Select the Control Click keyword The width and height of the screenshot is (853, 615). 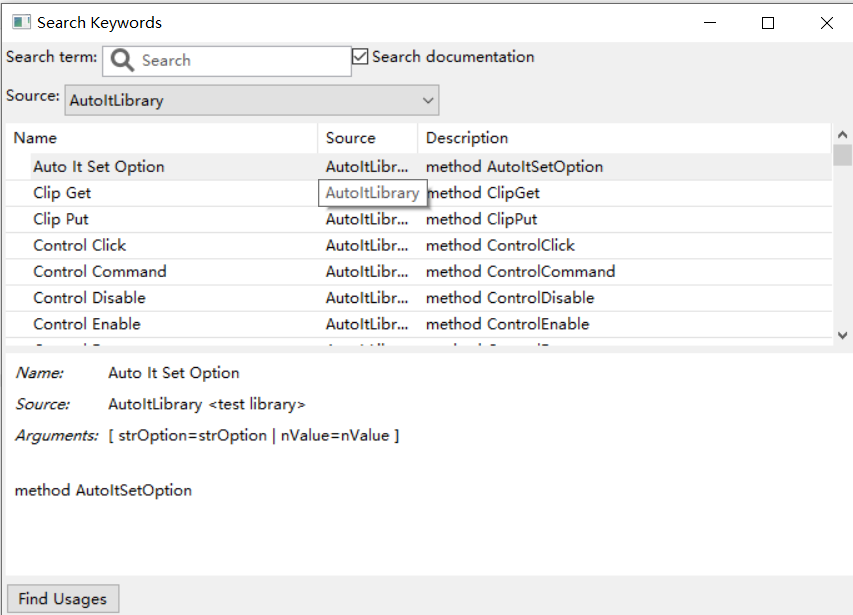tap(79, 245)
